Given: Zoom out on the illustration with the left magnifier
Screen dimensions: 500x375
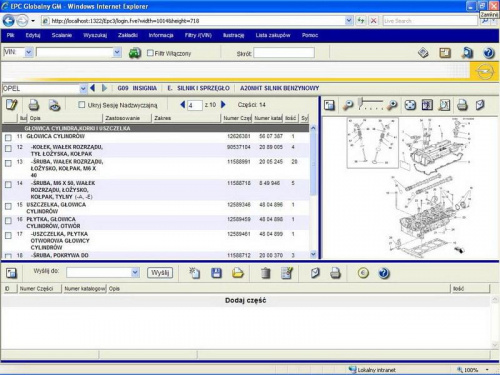Looking at the screenshot, I should point(348,105).
